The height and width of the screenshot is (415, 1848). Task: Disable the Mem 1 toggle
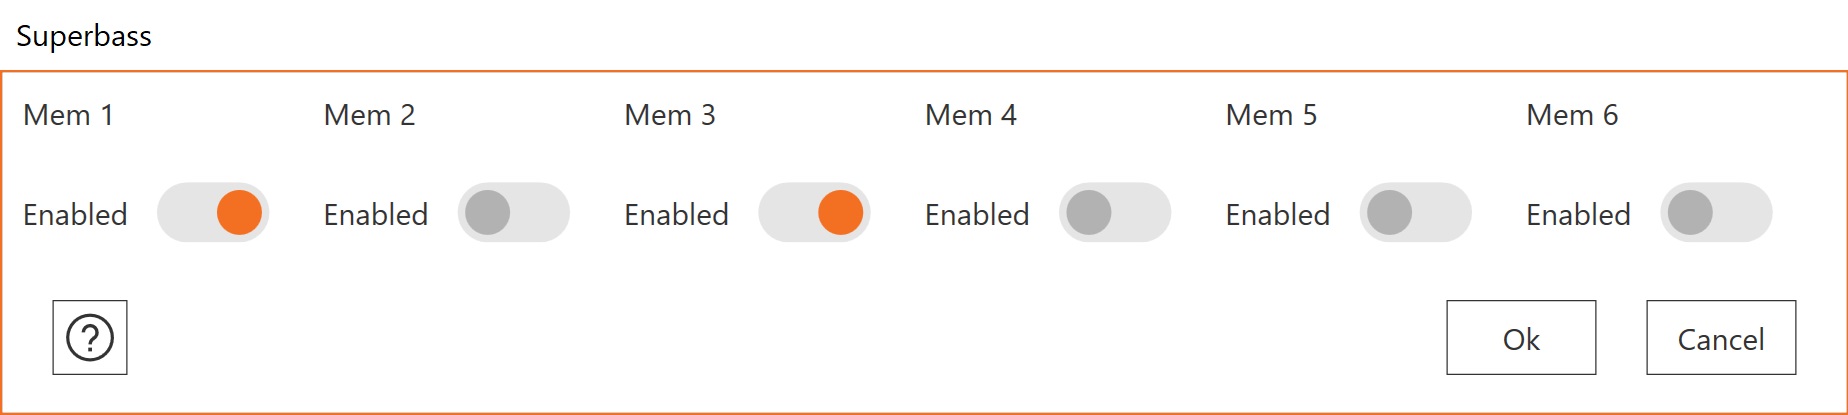pos(213,212)
